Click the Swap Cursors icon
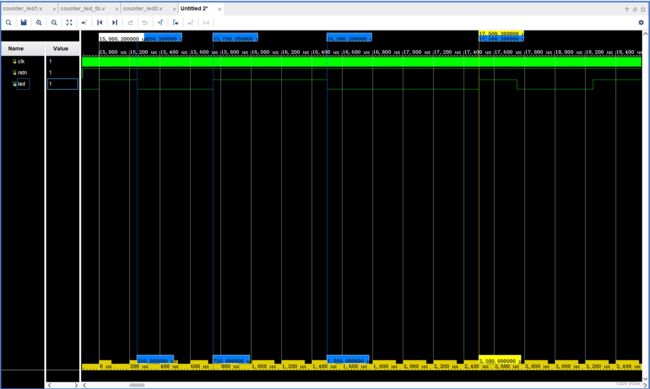The image size is (650, 389). [206, 22]
